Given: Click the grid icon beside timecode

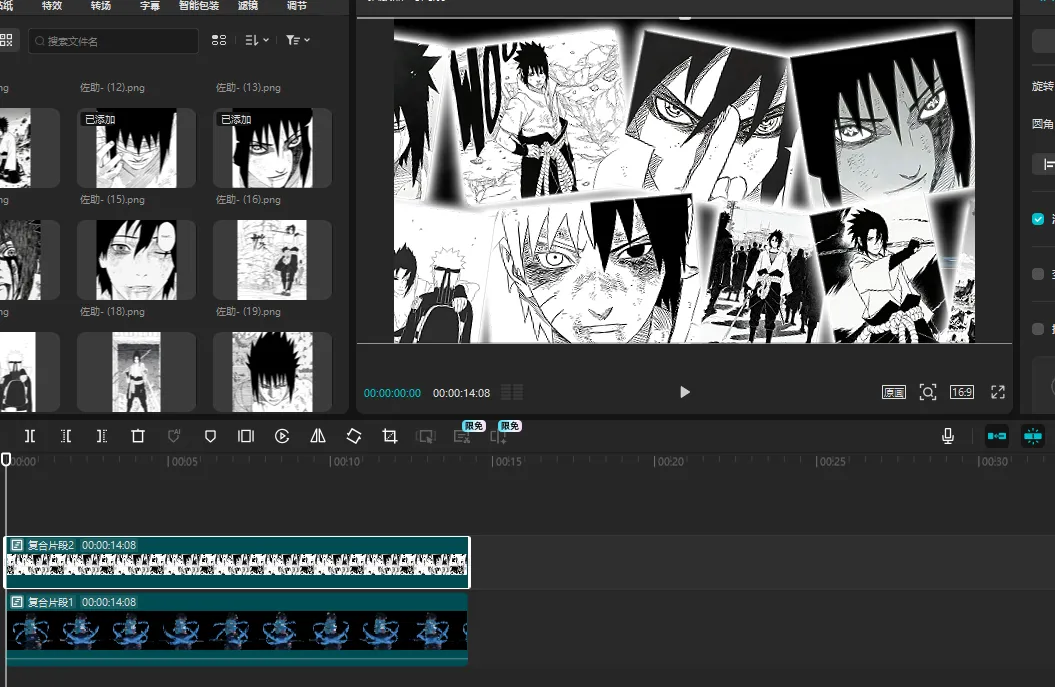Looking at the screenshot, I should click(512, 392).
